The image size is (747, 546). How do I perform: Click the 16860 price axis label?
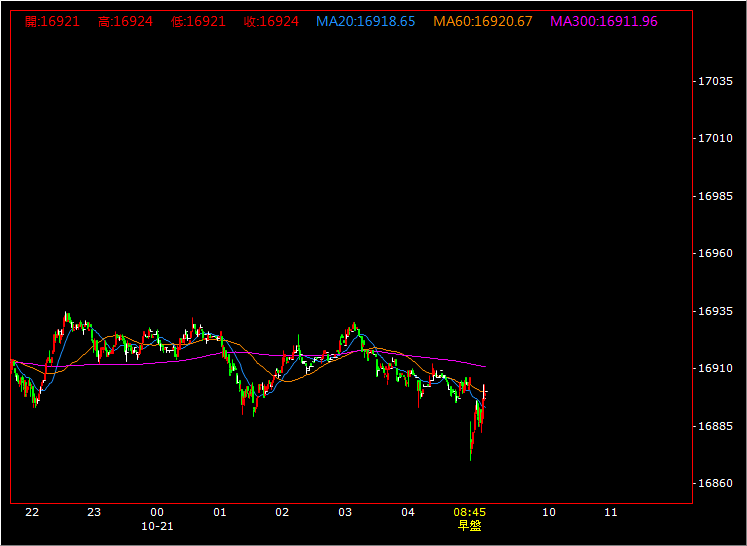(x=715, y=483)
